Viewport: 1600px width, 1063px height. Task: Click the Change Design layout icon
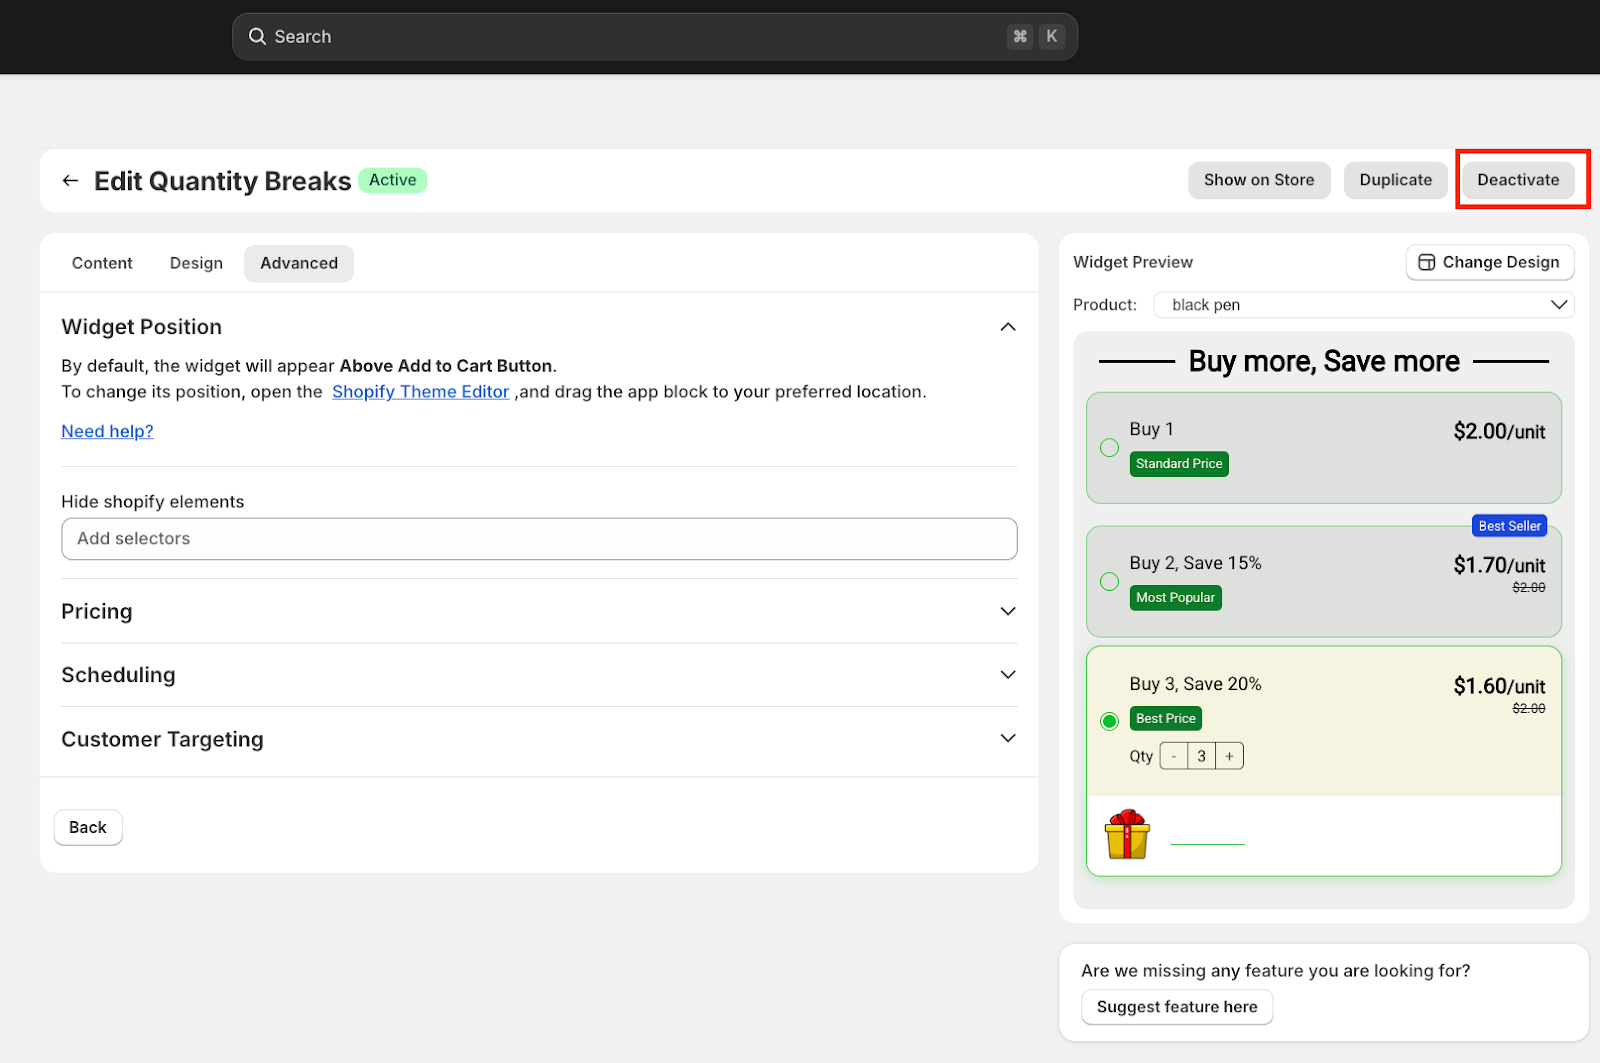(x=1427, y=263)
